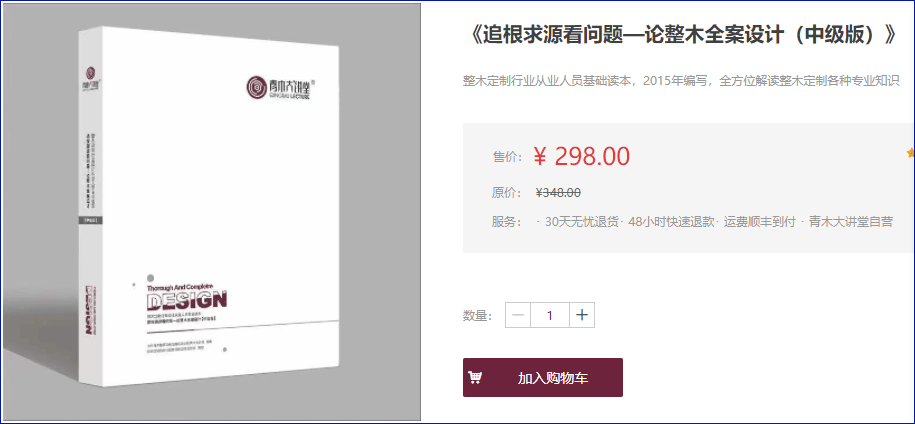
Task: Click the 加入购物车 add to cart button
Action: 543,377
